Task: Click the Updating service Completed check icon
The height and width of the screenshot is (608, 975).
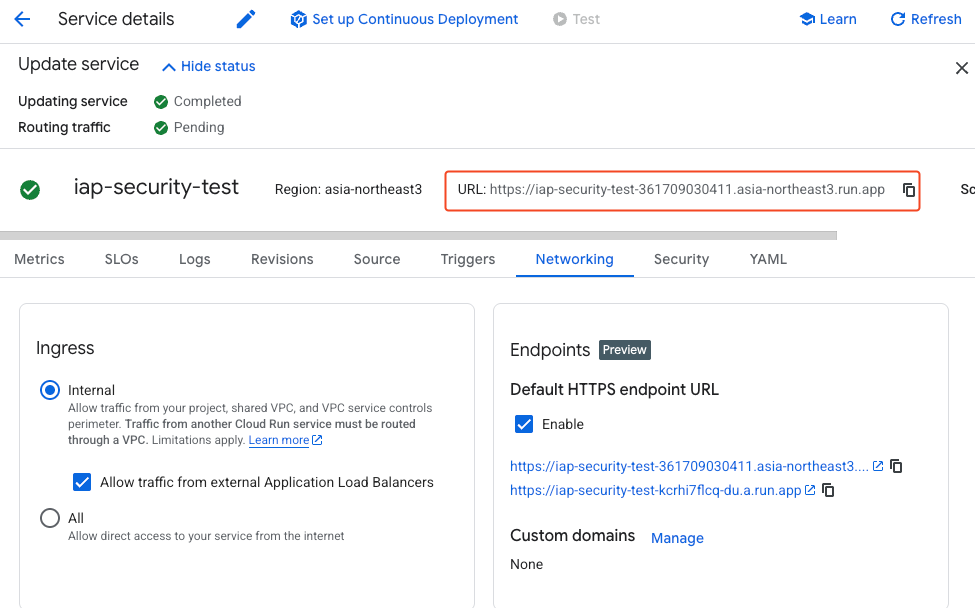Action: (161, 102)
